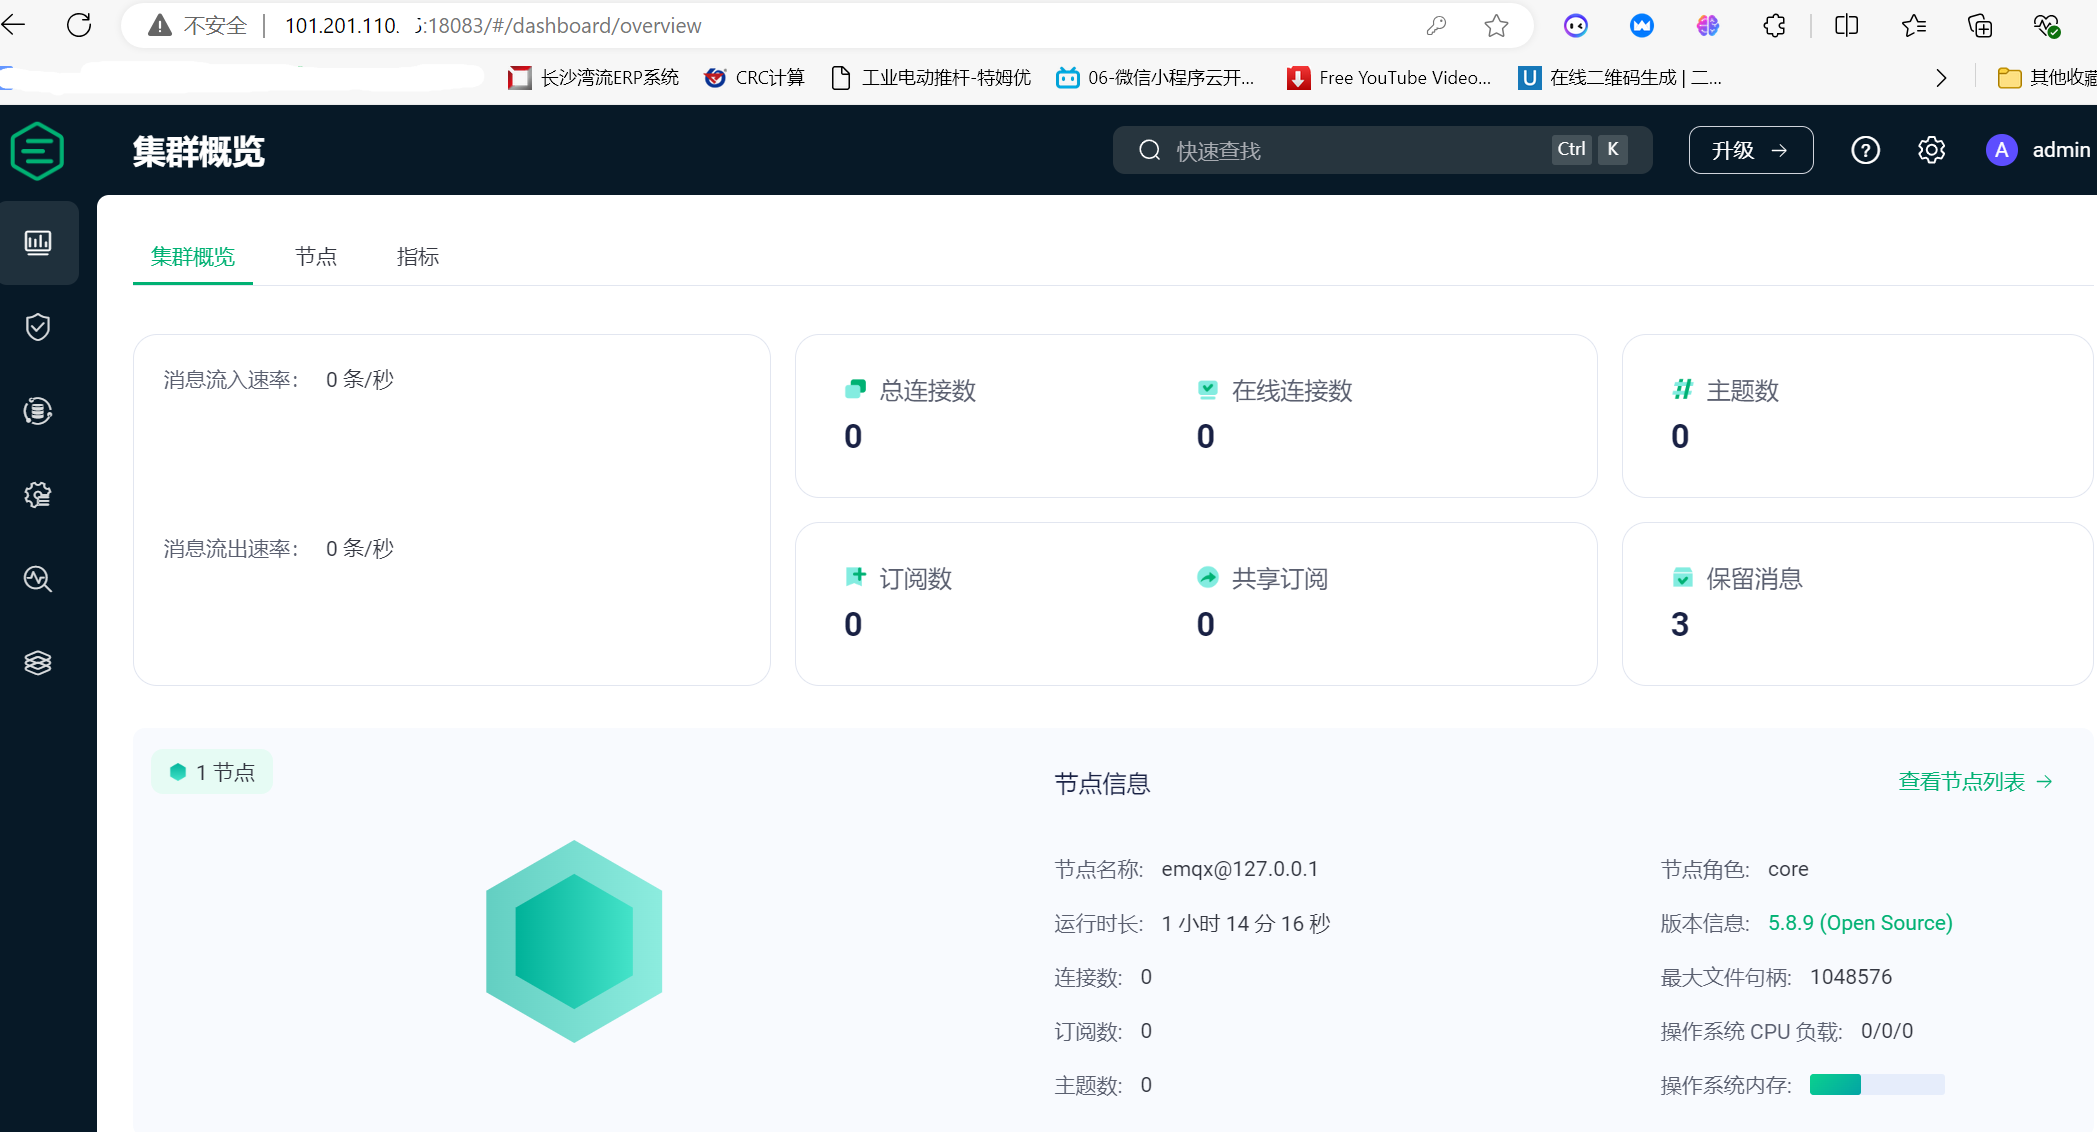Viewport: 2097px width, 1132px height.
Task: Switch to the 节点 tab
Action: tap(316, 257)
